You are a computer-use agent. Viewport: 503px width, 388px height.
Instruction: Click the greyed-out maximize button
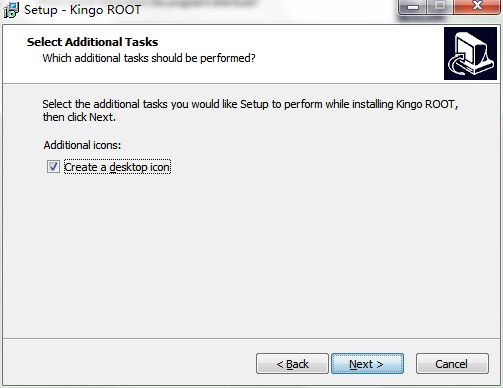click(x=440, y=7)
